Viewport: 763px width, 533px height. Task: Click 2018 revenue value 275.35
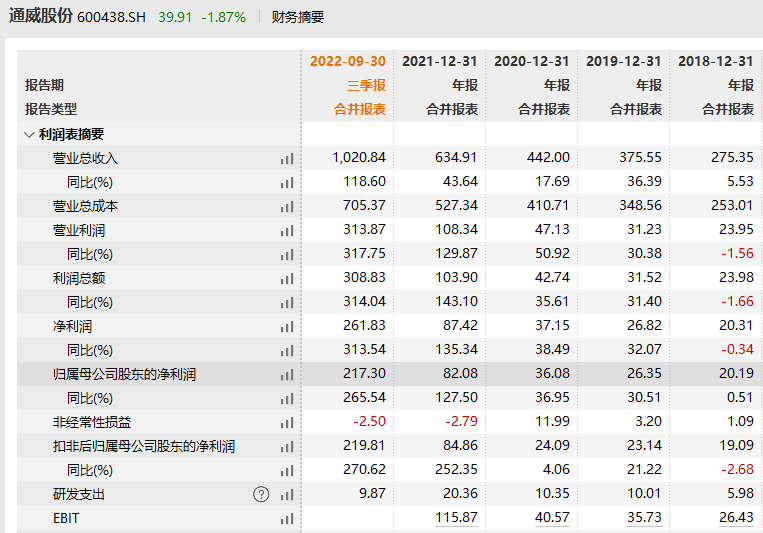tap(732, 158)
